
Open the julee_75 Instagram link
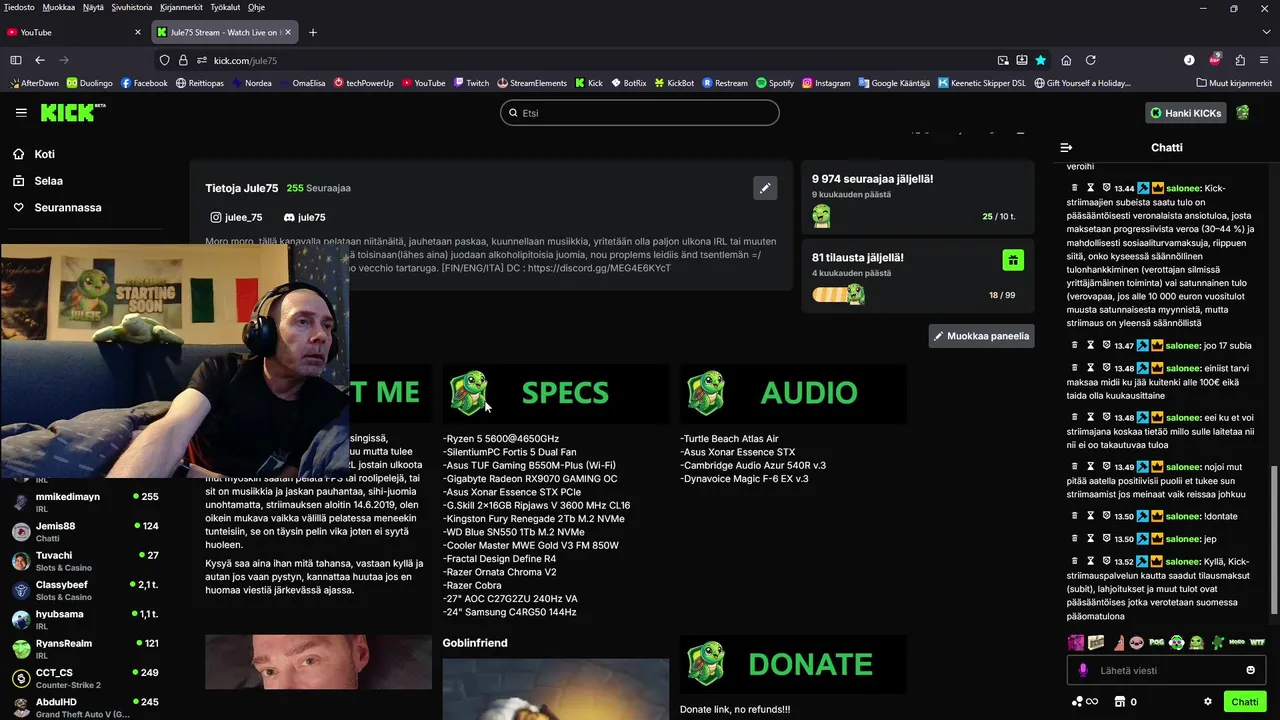tap(236, 217)
